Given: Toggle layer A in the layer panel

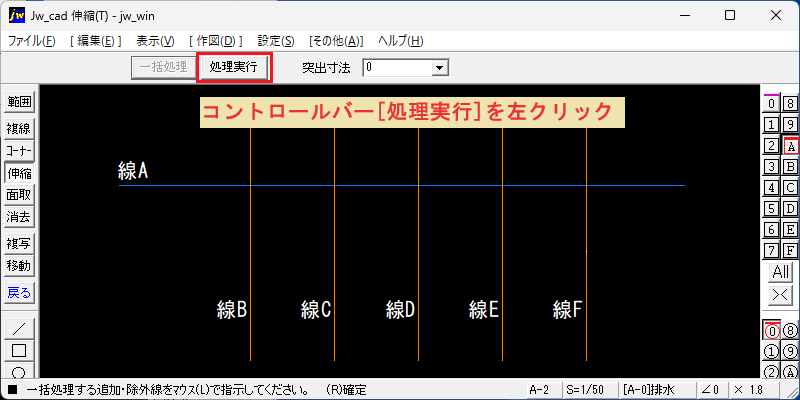Looking at the screenshot, I should [790, 146].
